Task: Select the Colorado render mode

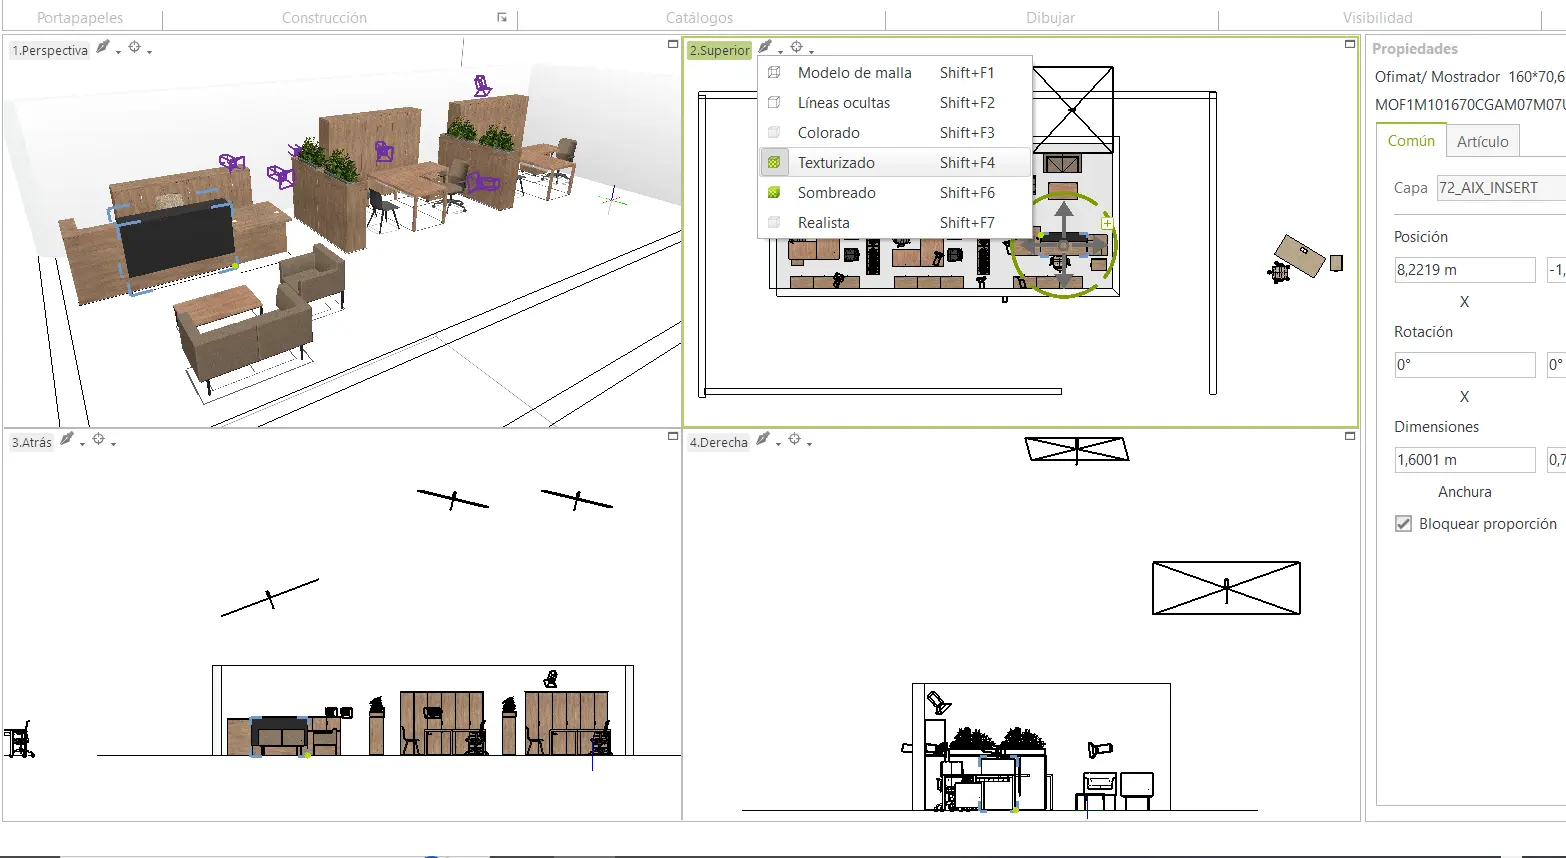Action: coord(895,133)
